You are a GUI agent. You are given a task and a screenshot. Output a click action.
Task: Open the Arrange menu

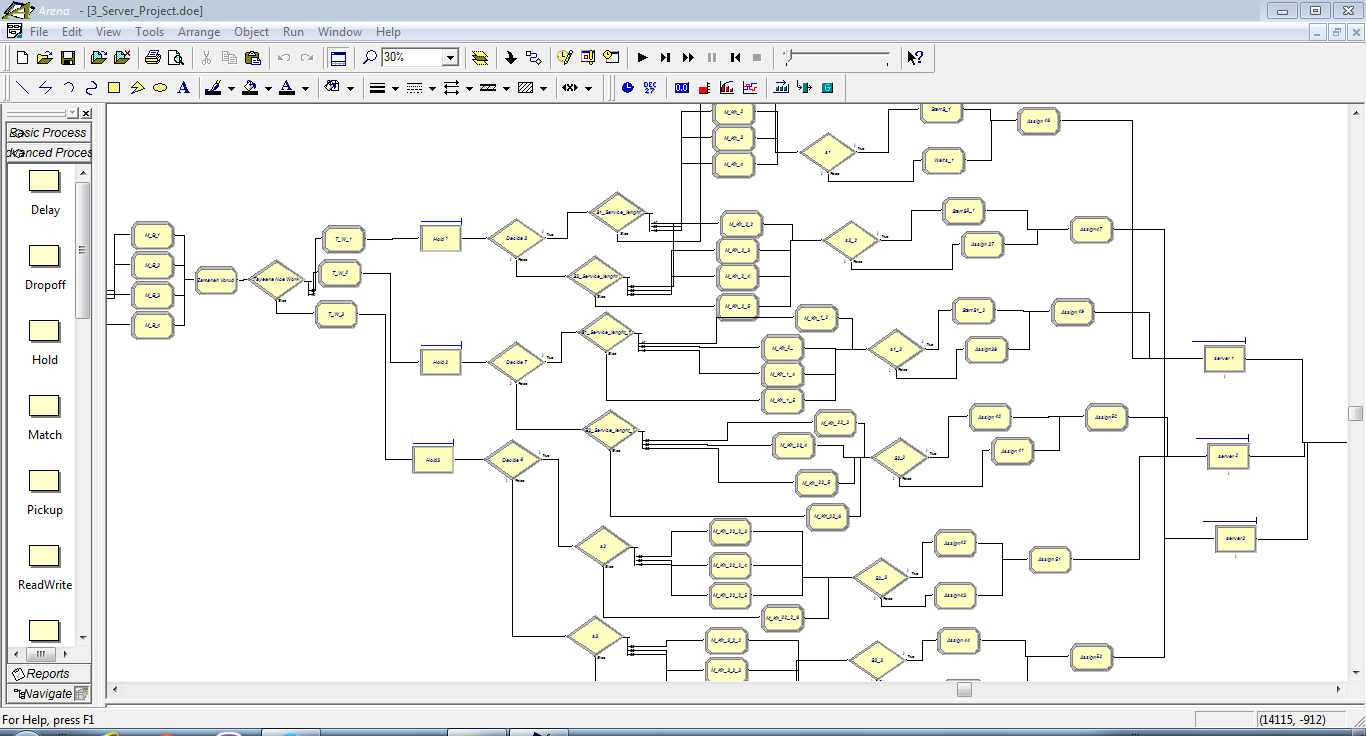(x=199, y=32)
